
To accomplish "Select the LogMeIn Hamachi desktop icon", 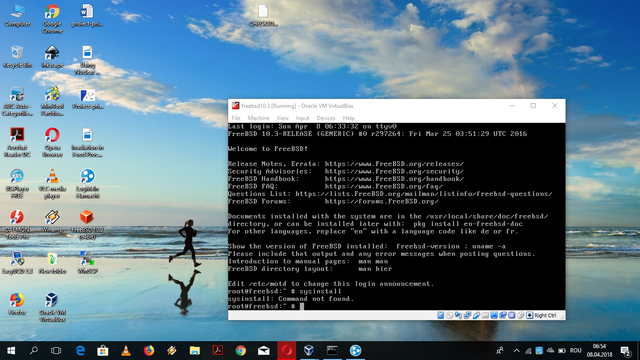I will [x=87, y=184].
